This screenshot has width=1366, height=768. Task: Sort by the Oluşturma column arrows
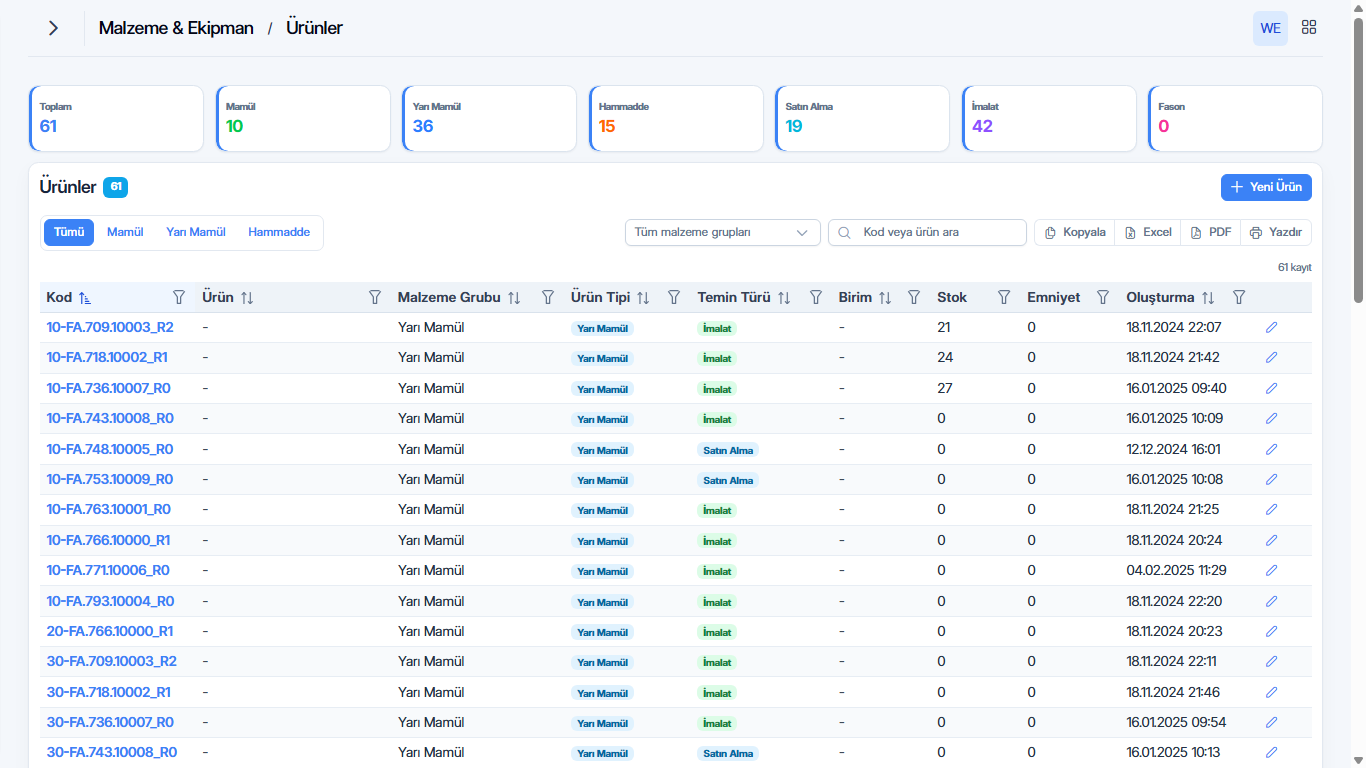(x=1208, y=297)
